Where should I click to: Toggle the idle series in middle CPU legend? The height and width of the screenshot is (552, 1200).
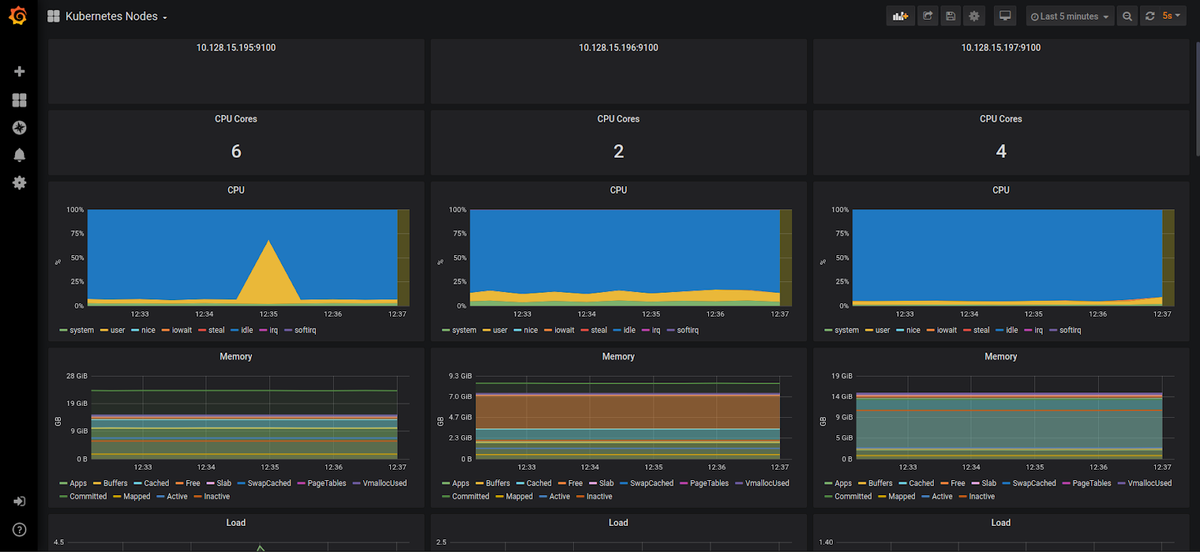coord(629,330)
